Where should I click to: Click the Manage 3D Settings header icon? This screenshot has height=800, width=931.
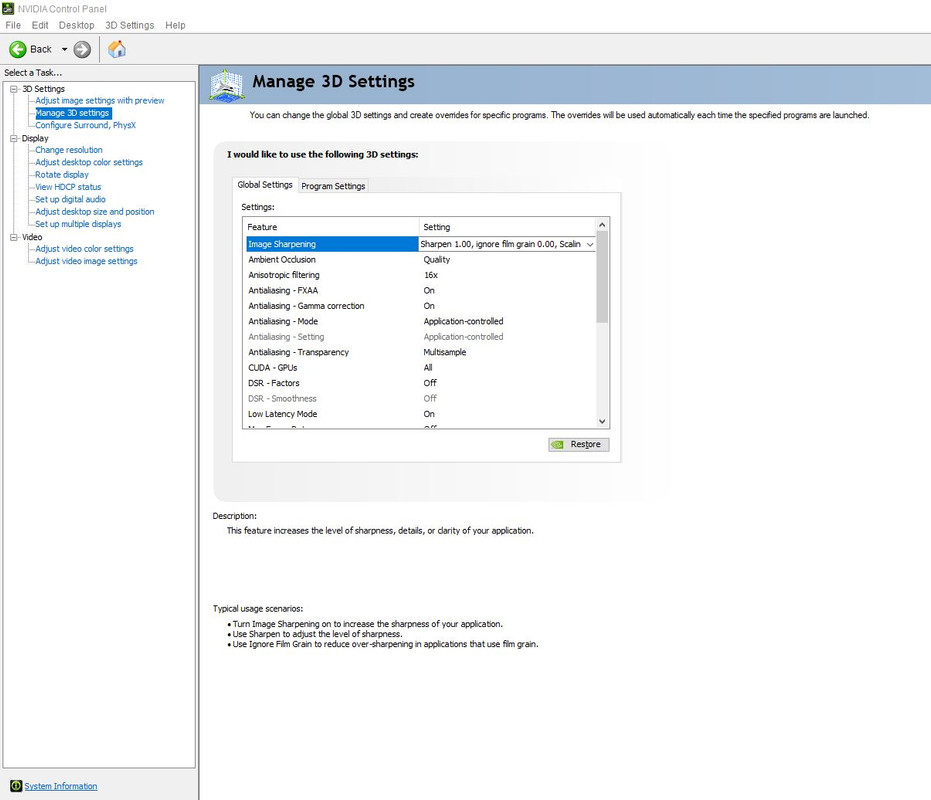pos(226,86)
